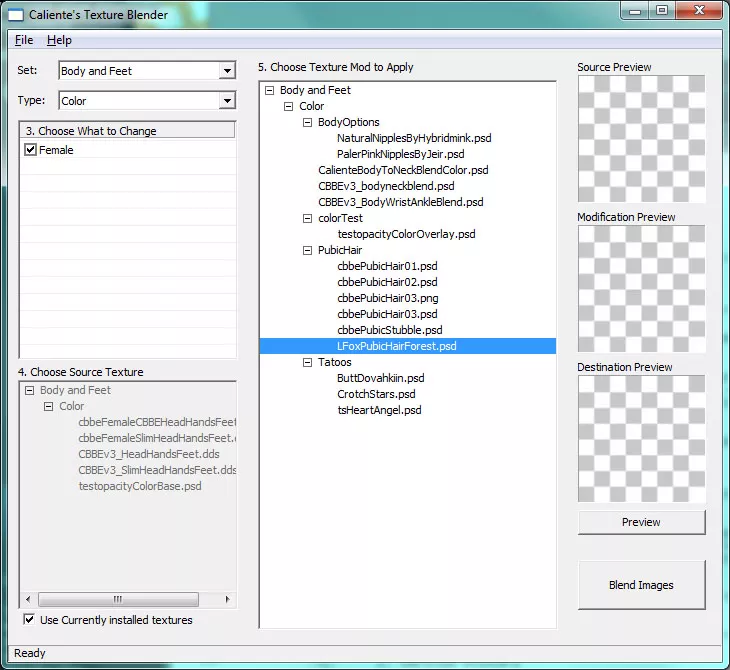This screenshot has width=730, height=670.
Task: Select CBBEv3_SlimHeadHandsFeet.dds source texture
Action: pyautogui.click(x=157, y=470)
